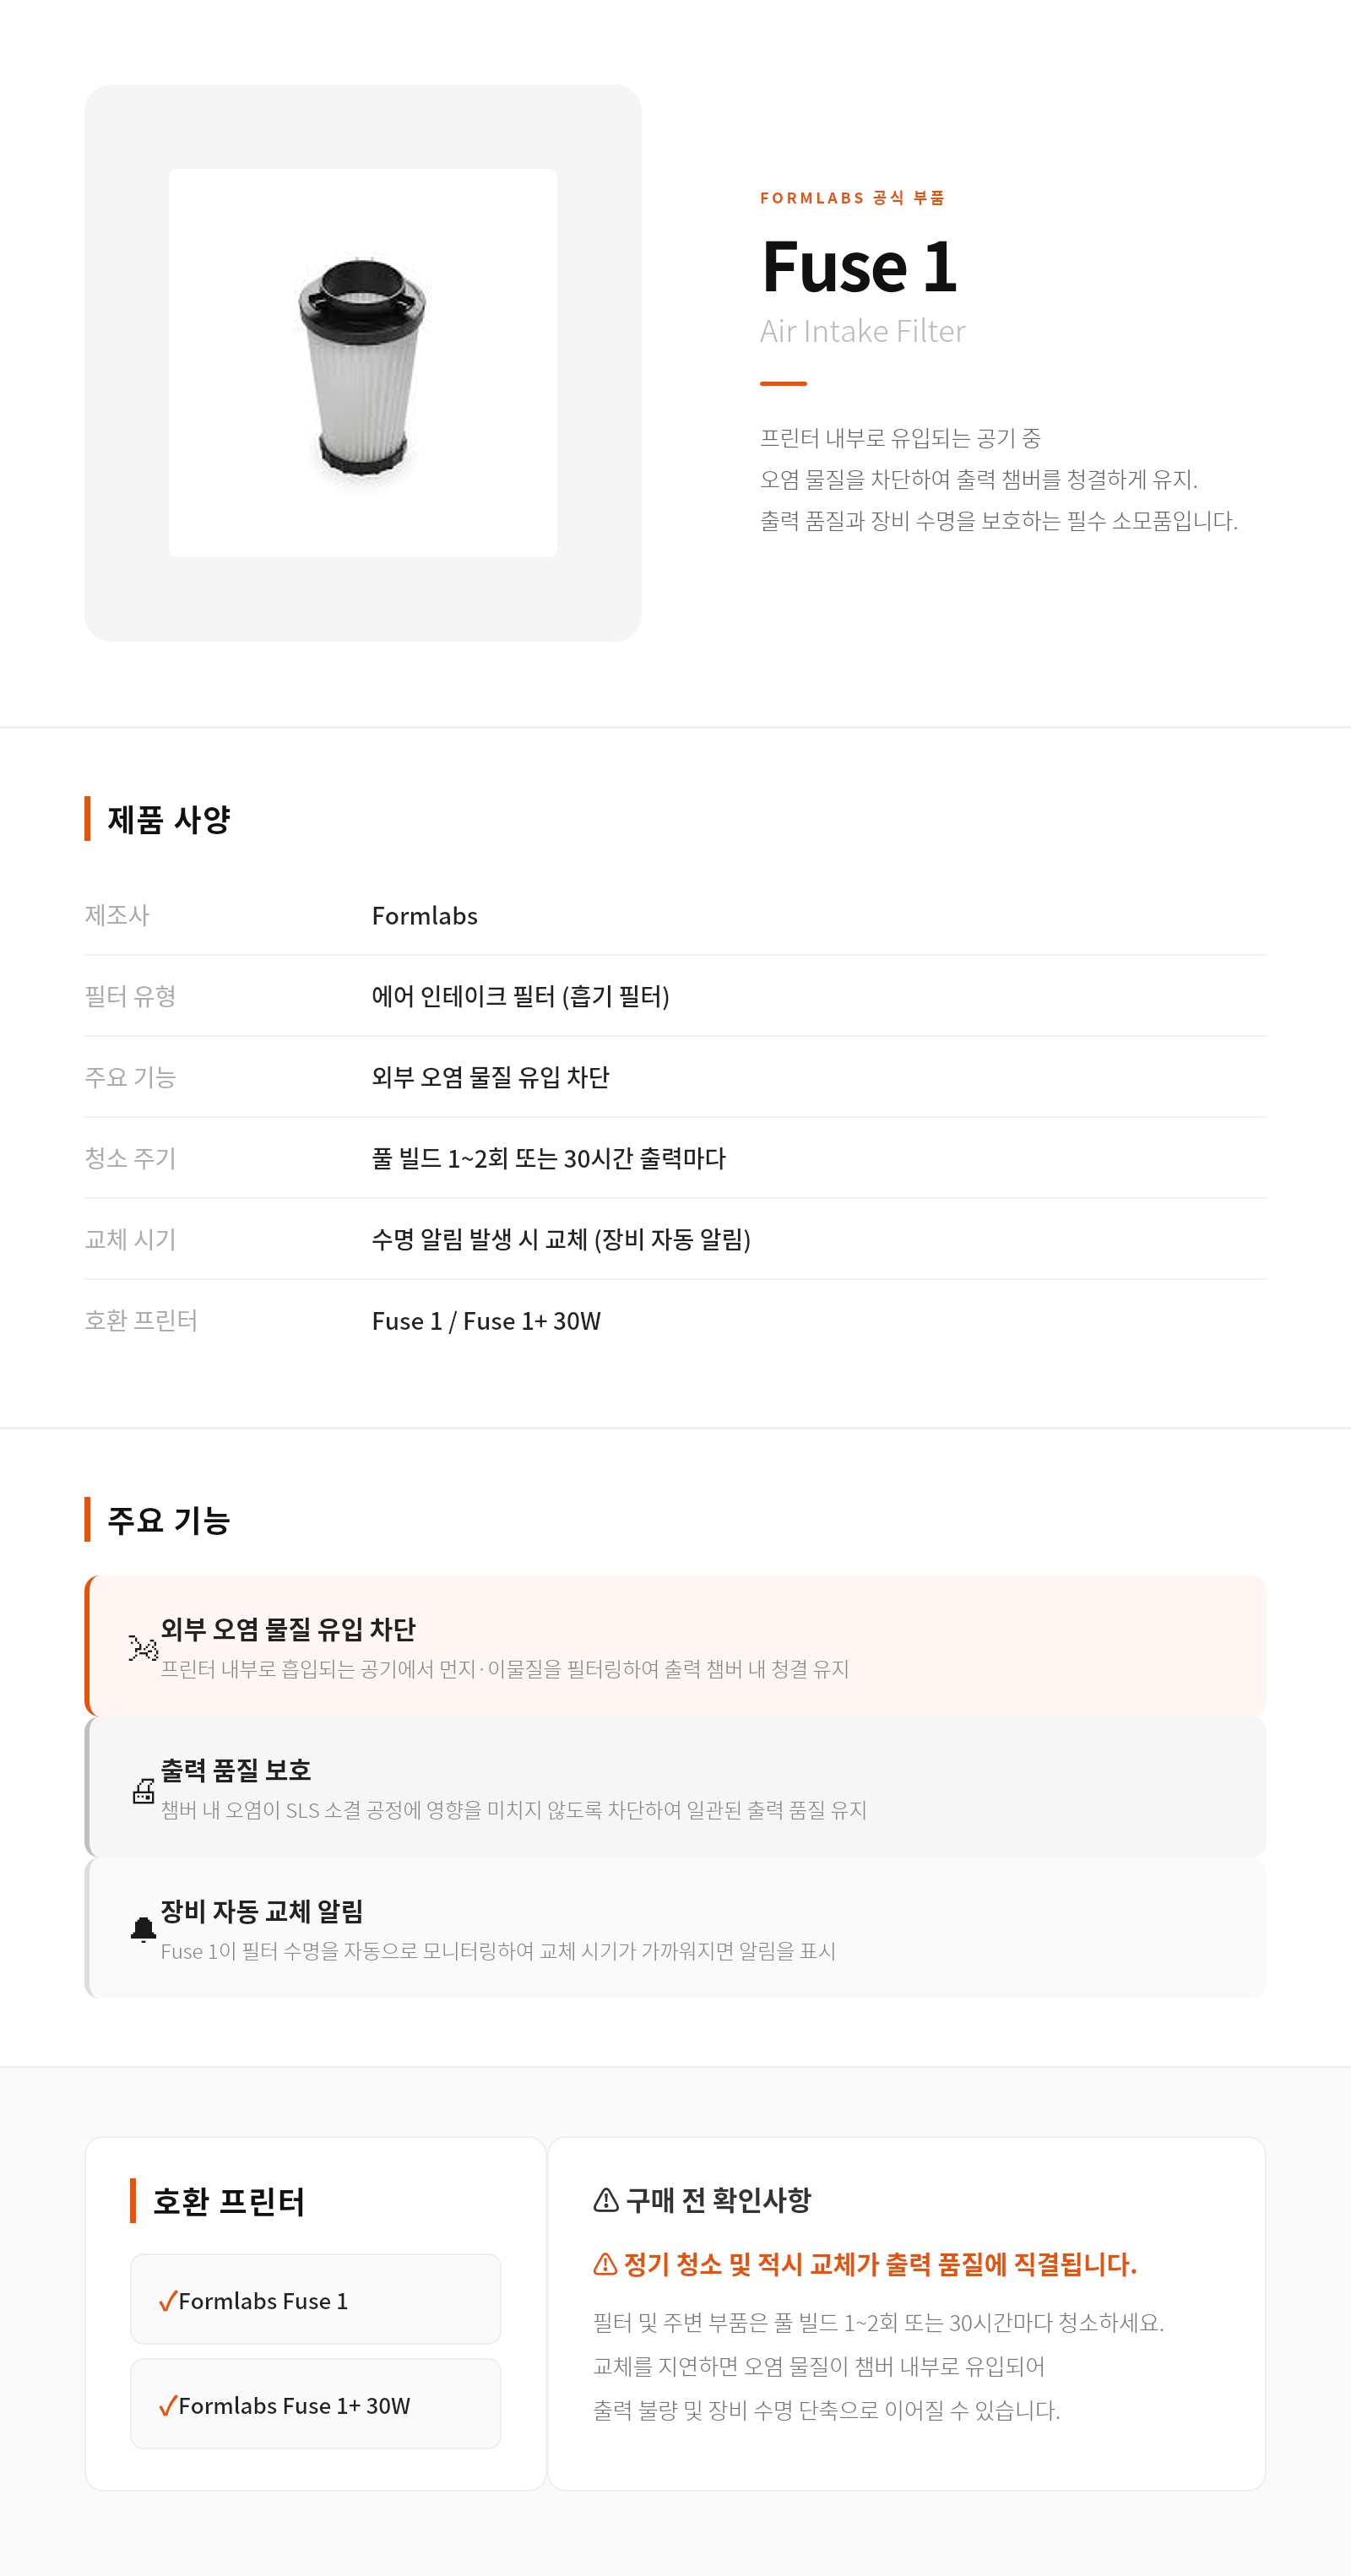The width and height of the screenshot is (1351, 2576).
Task: Click the wind icon beside 외부 오염 물질 유입 차단
Action: [x=143, y=1647]
